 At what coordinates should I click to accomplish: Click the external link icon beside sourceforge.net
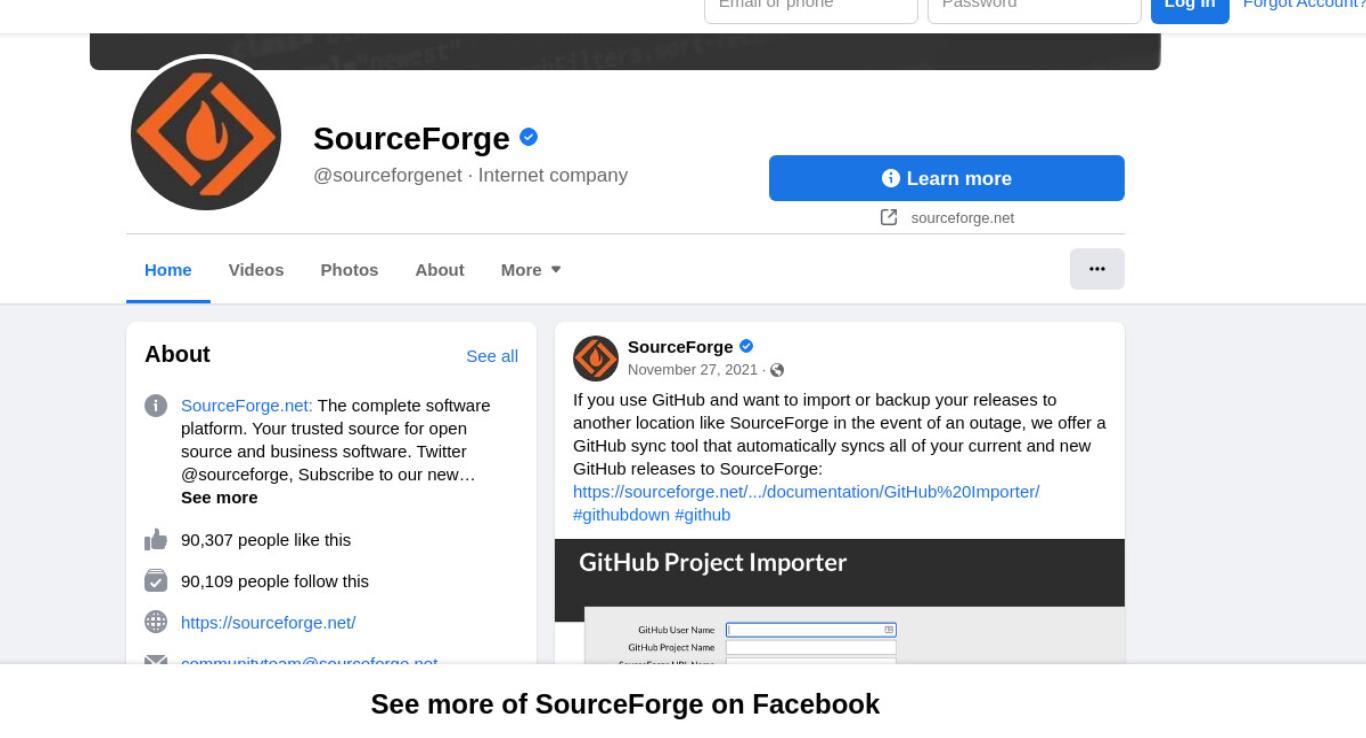888,217
